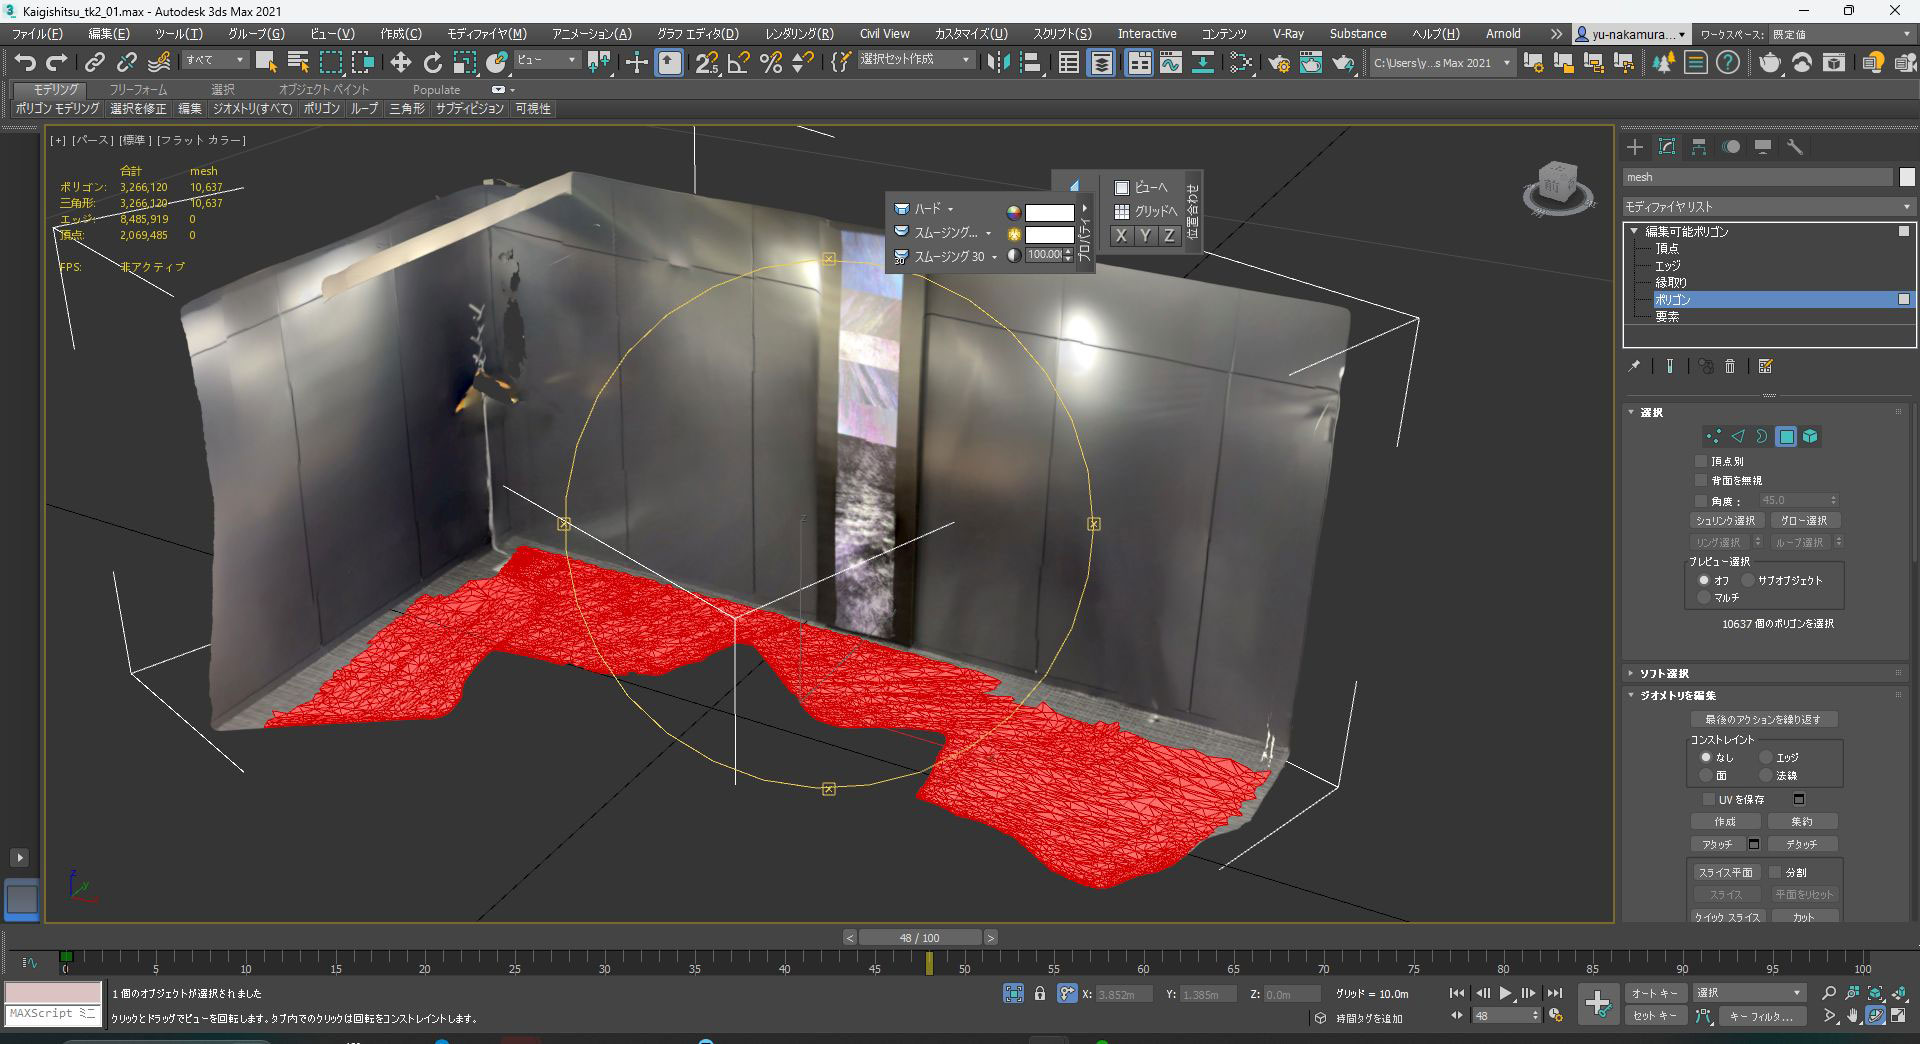Select the Vertex sub-object dots icon
1920x1044 pixels.
pyautogui.click(x=1713, y=436)
